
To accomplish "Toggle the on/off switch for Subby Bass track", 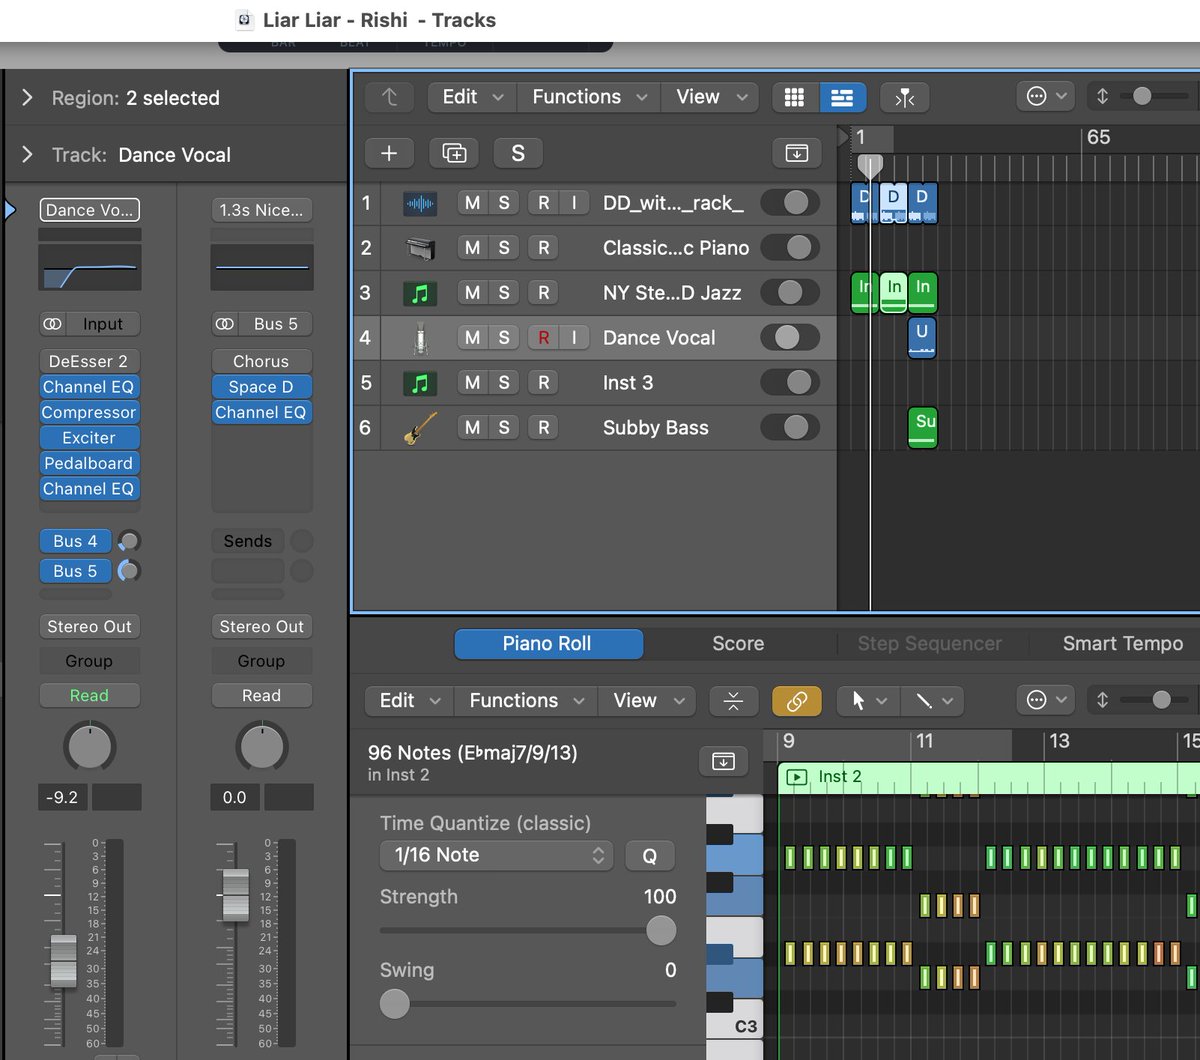I will (790, 428).
